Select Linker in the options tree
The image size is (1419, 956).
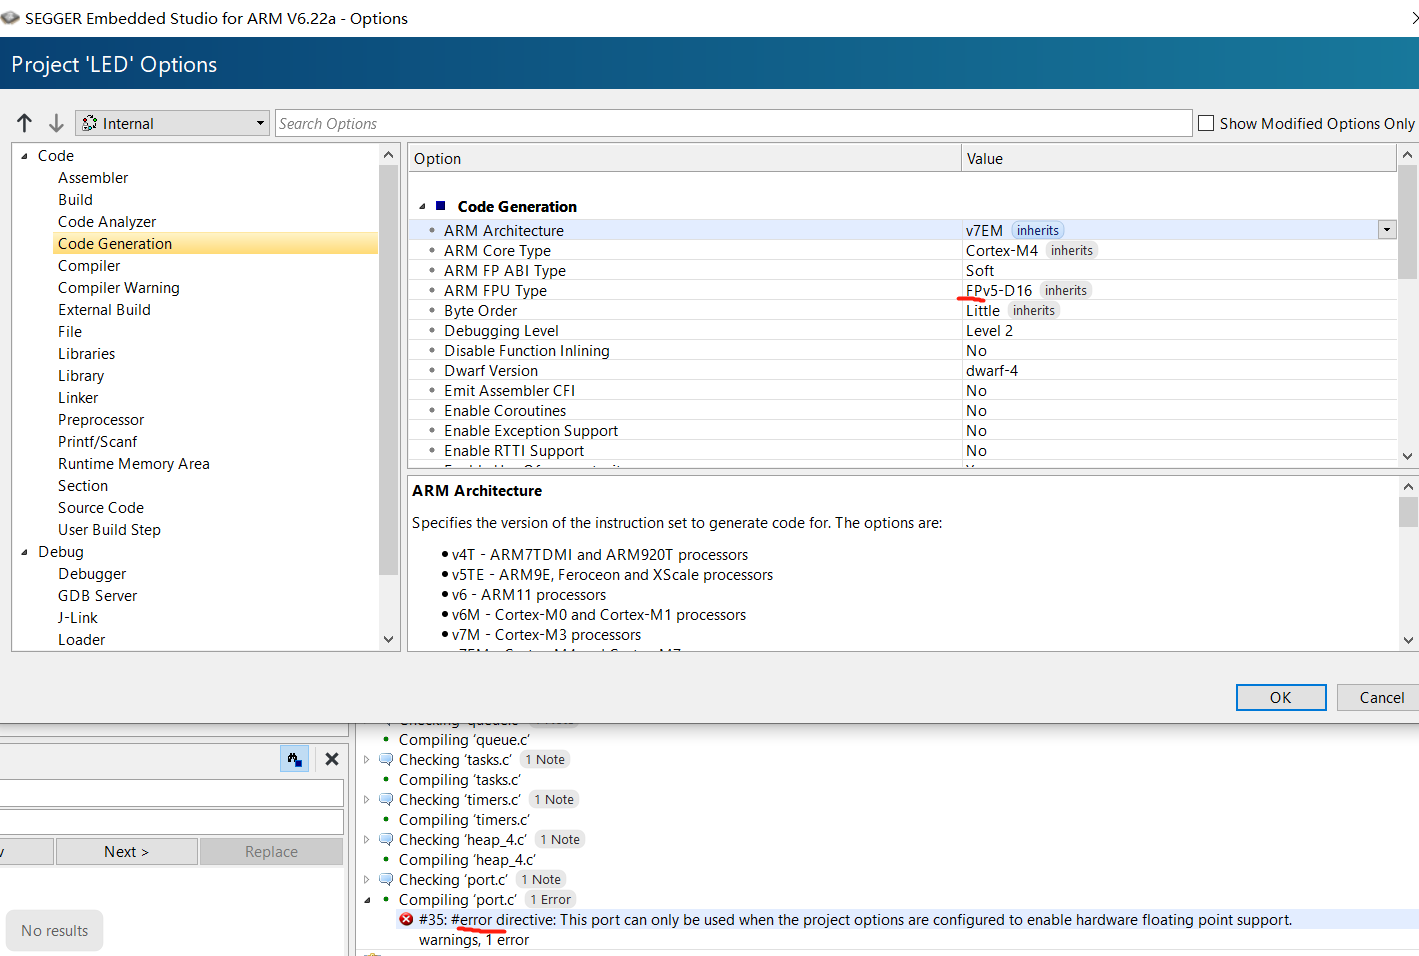coord(78,398)
